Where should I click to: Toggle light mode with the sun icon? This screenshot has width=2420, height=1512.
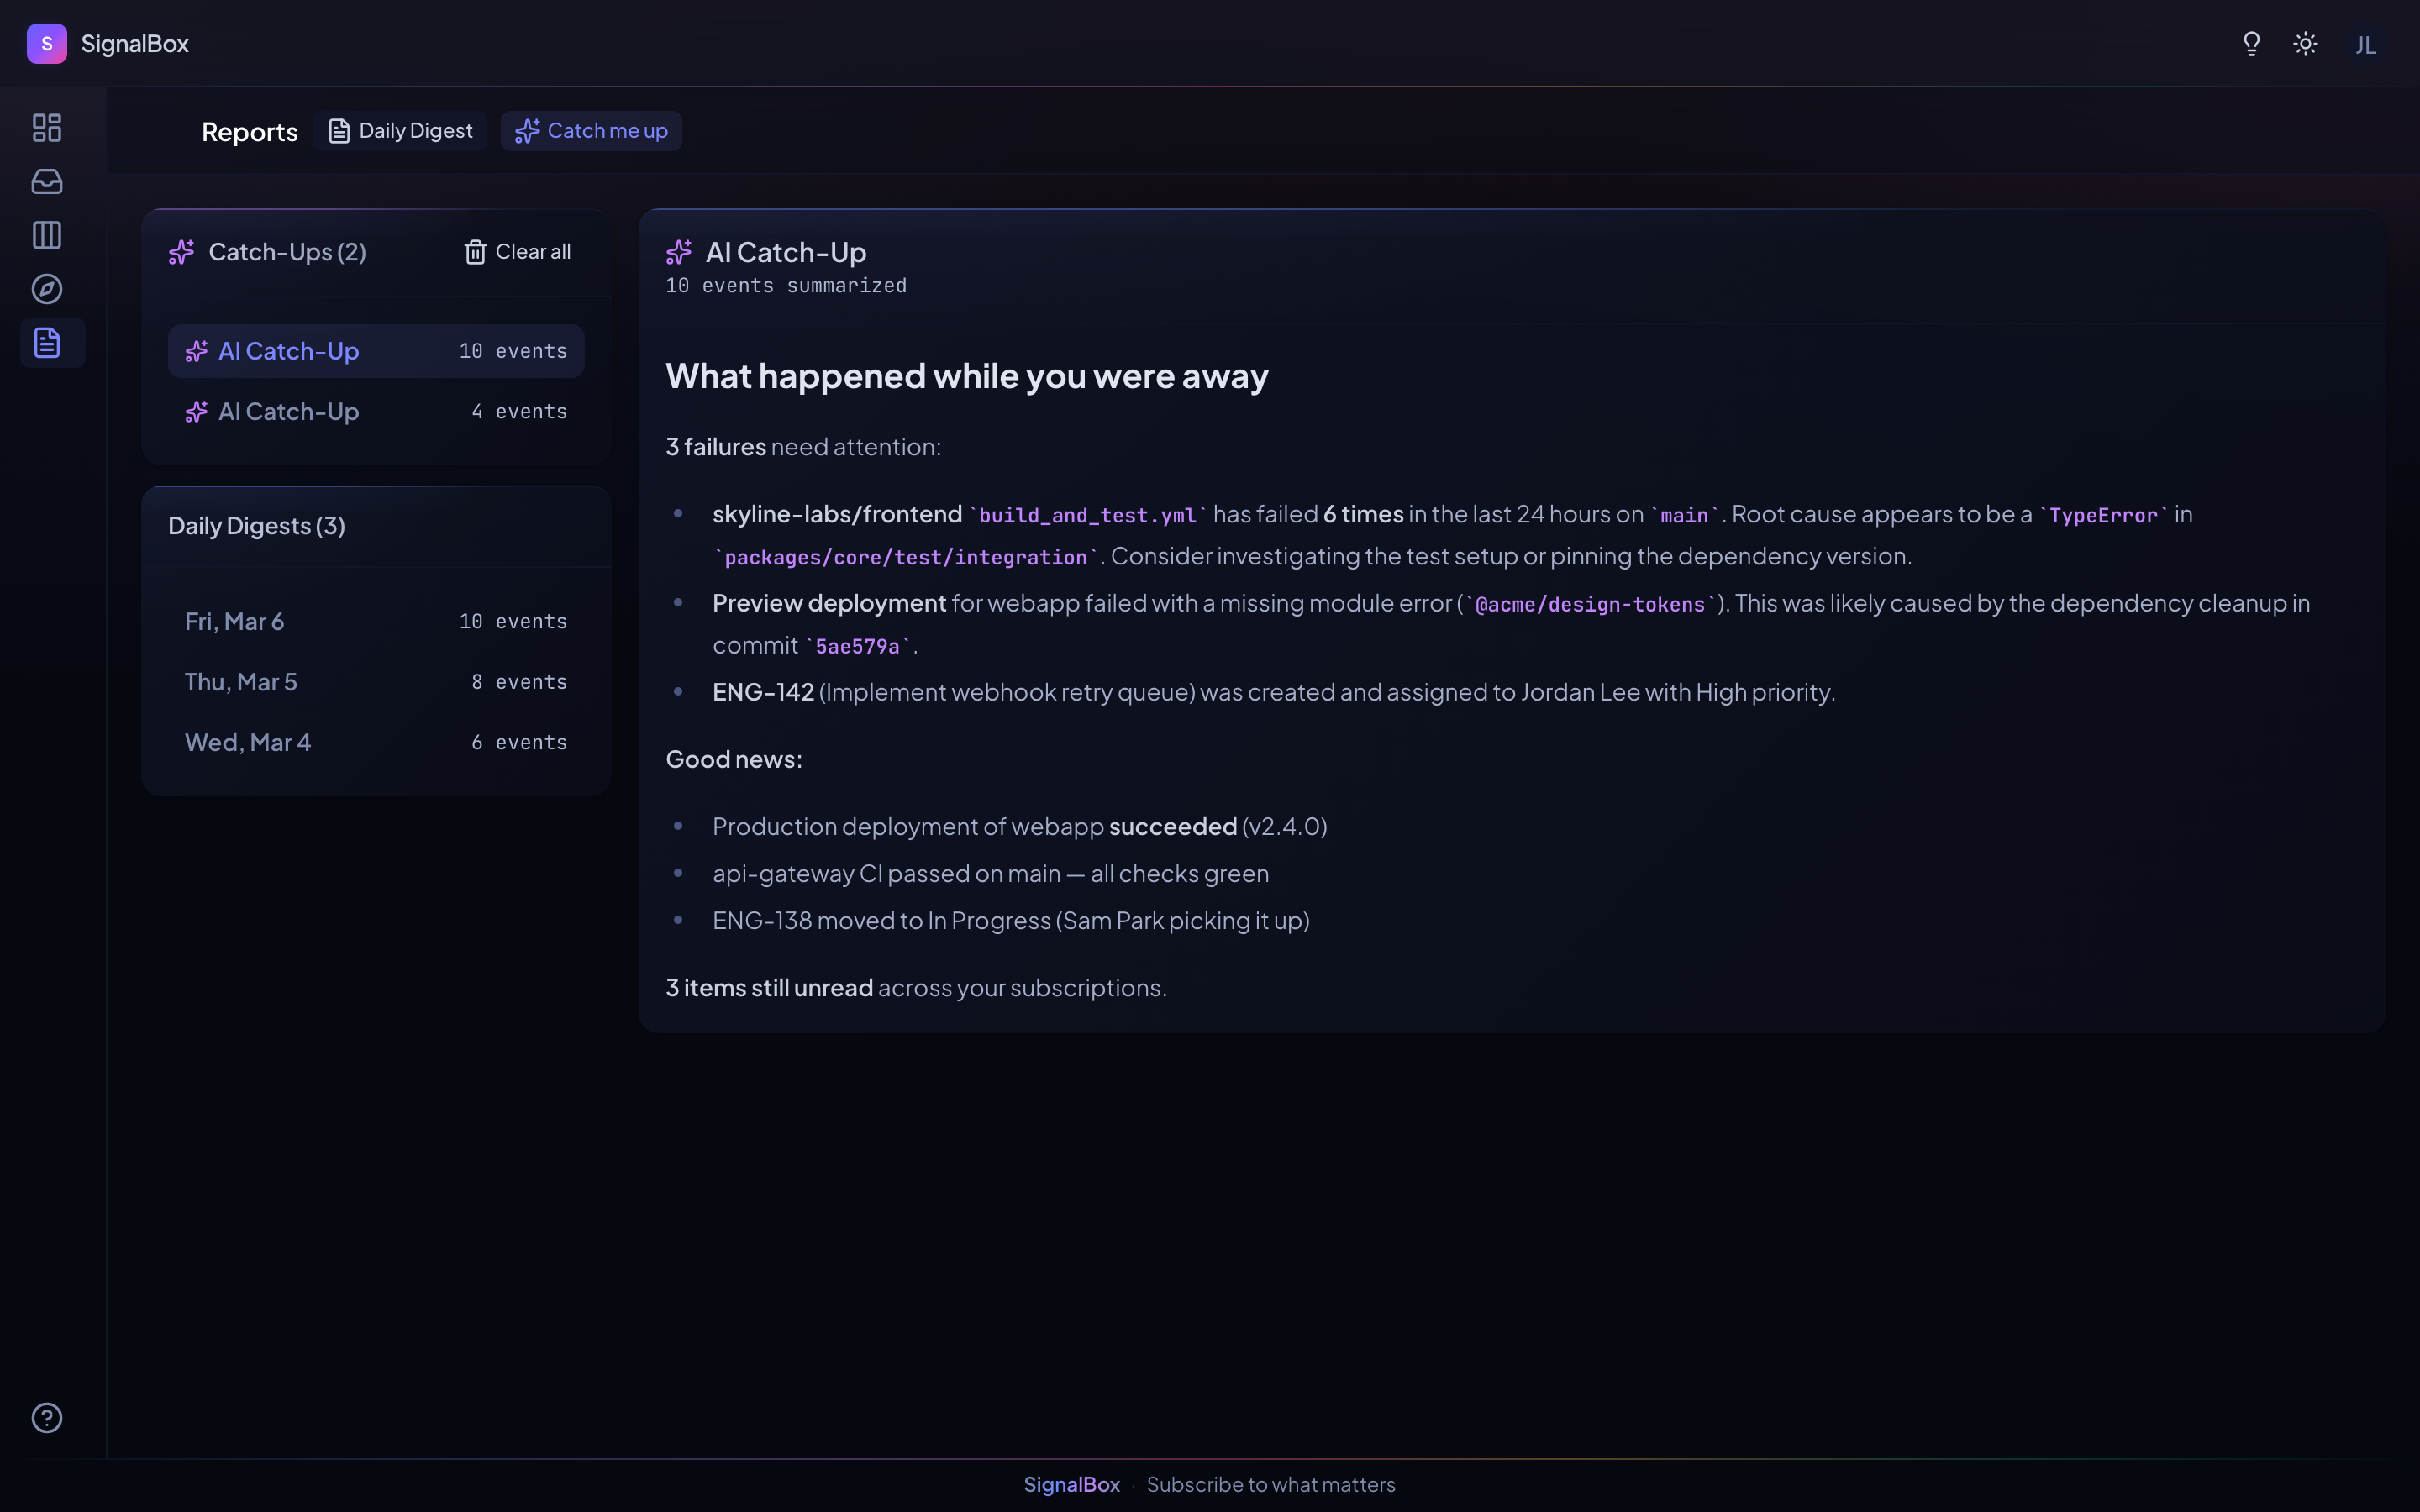pos(2305,43)
